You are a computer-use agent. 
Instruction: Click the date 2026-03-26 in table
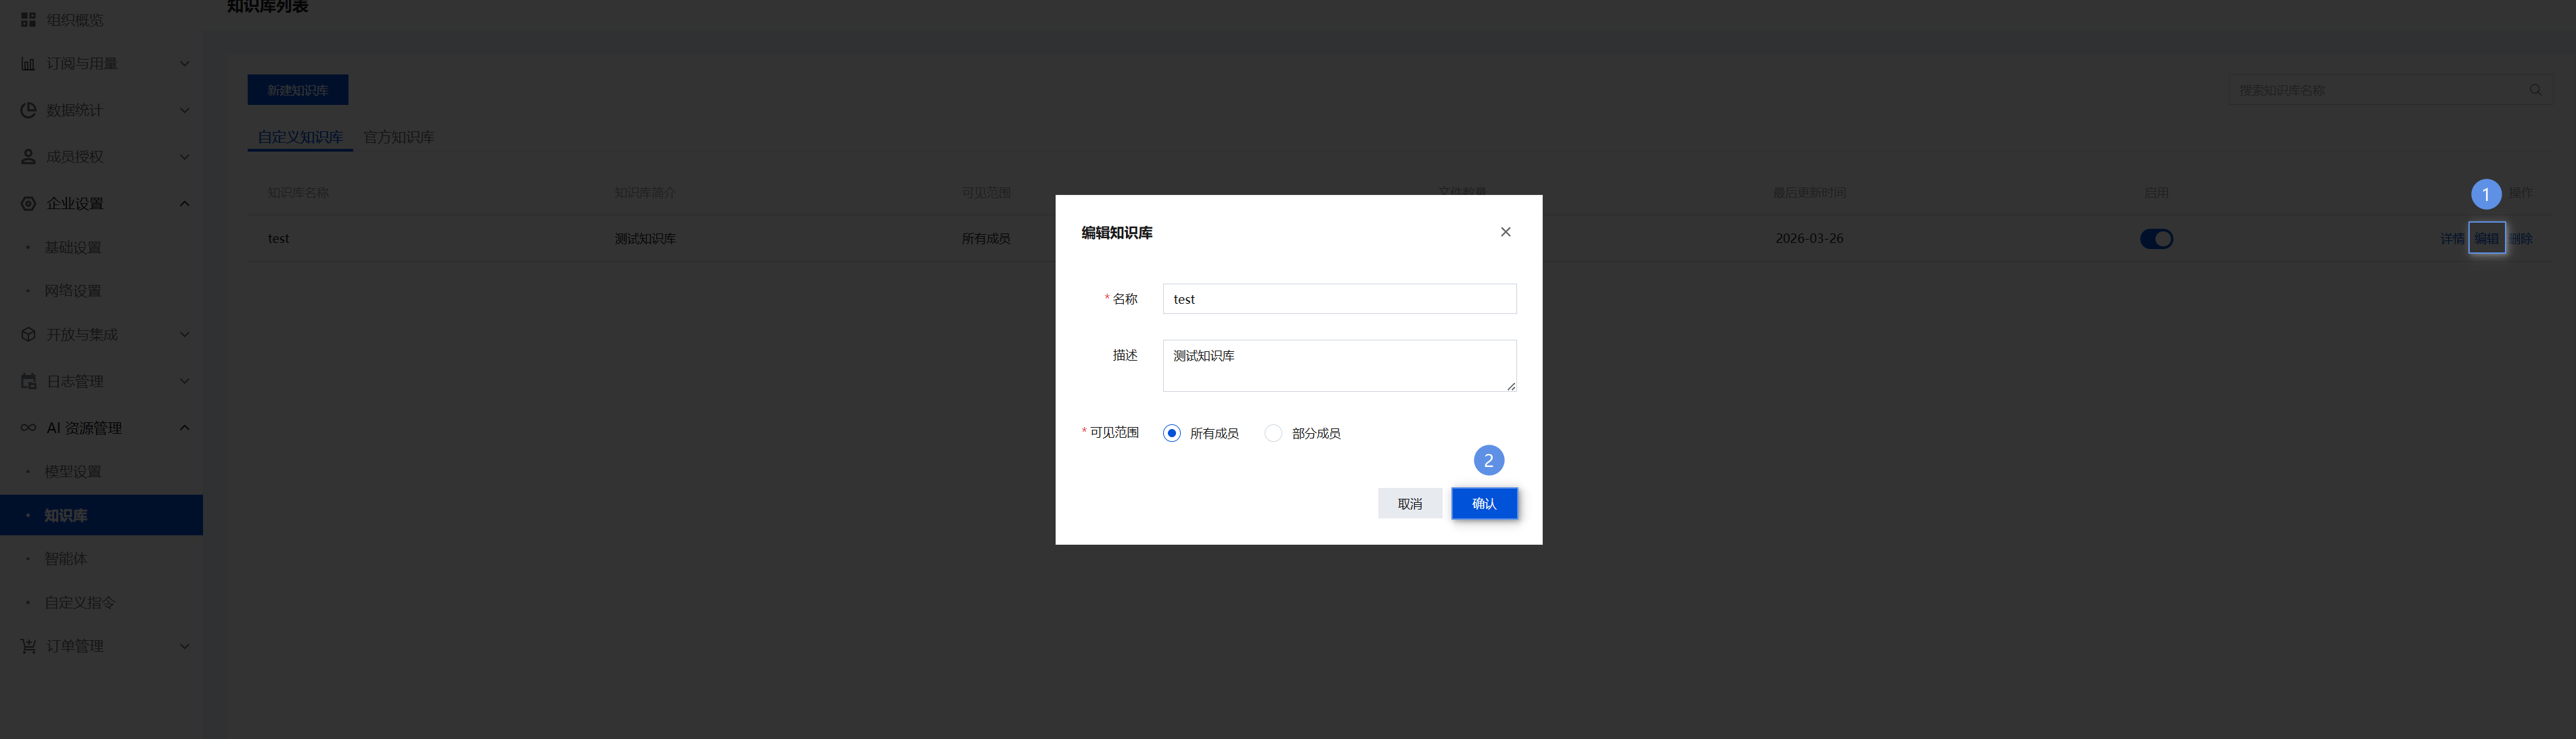click(1809, 239)
